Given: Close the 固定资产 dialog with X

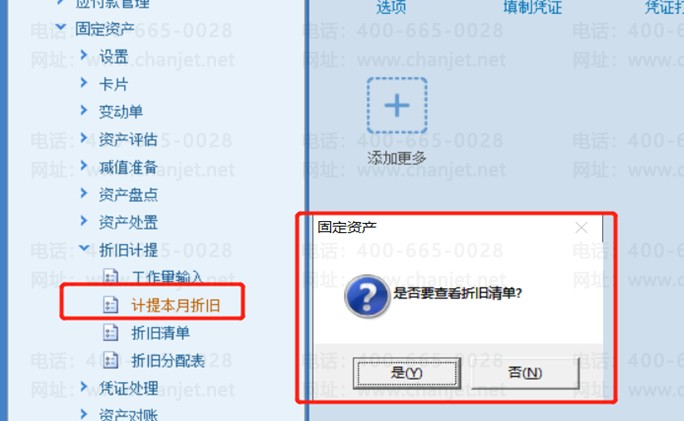Looking at the screenshot, I should pyautogui.click(x=581, y=227).
